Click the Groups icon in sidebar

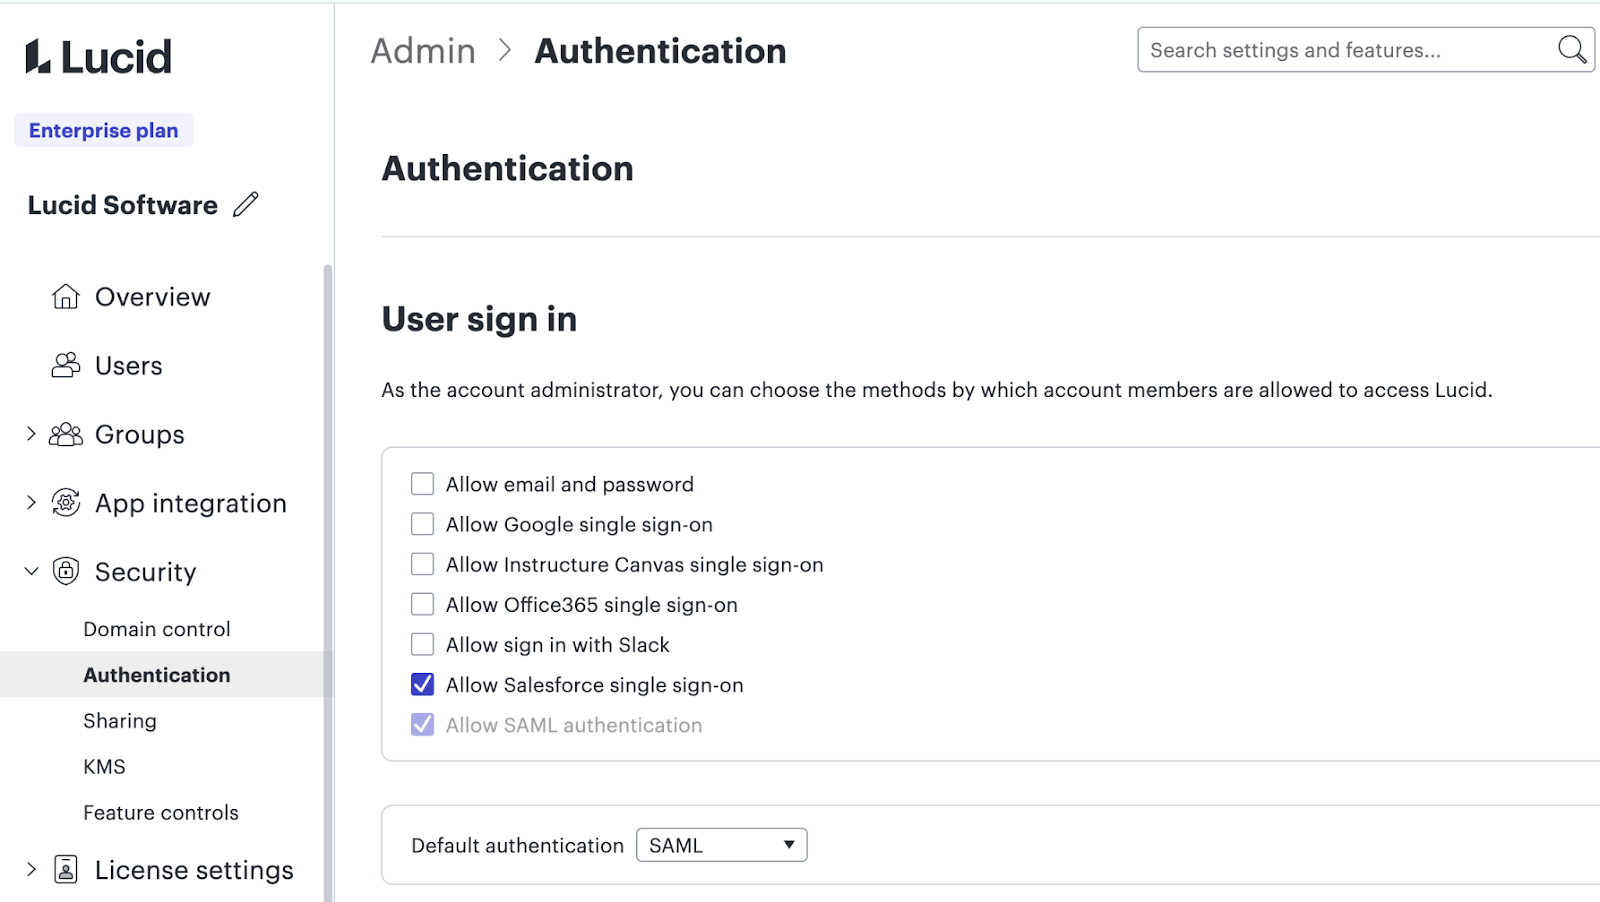(66, 434)
